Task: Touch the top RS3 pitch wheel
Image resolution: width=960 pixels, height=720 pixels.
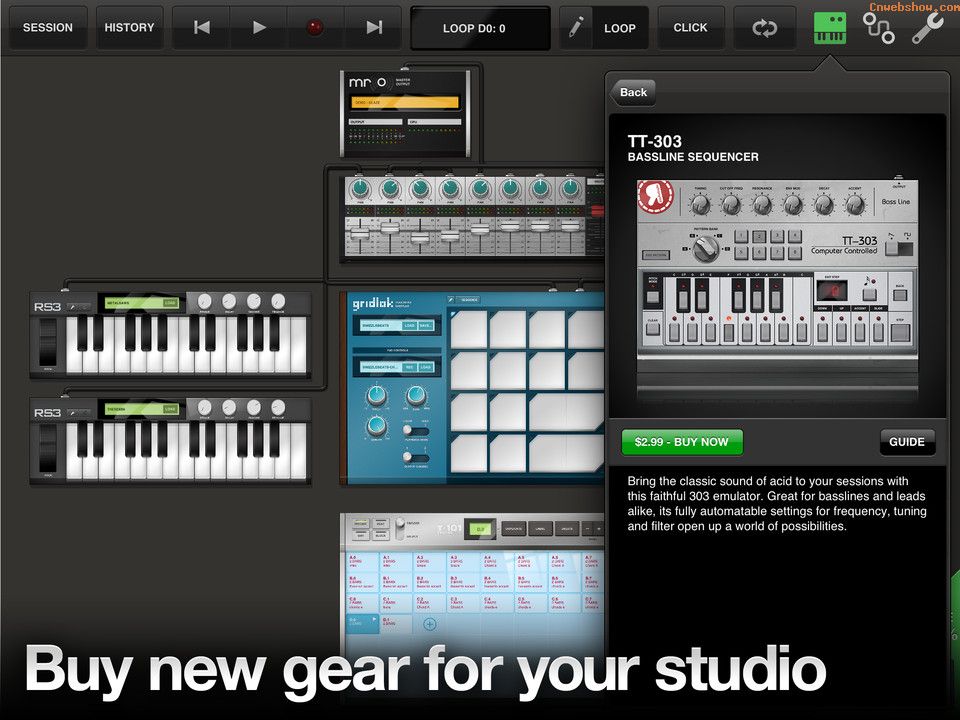Action: click(x=48, y=342)
